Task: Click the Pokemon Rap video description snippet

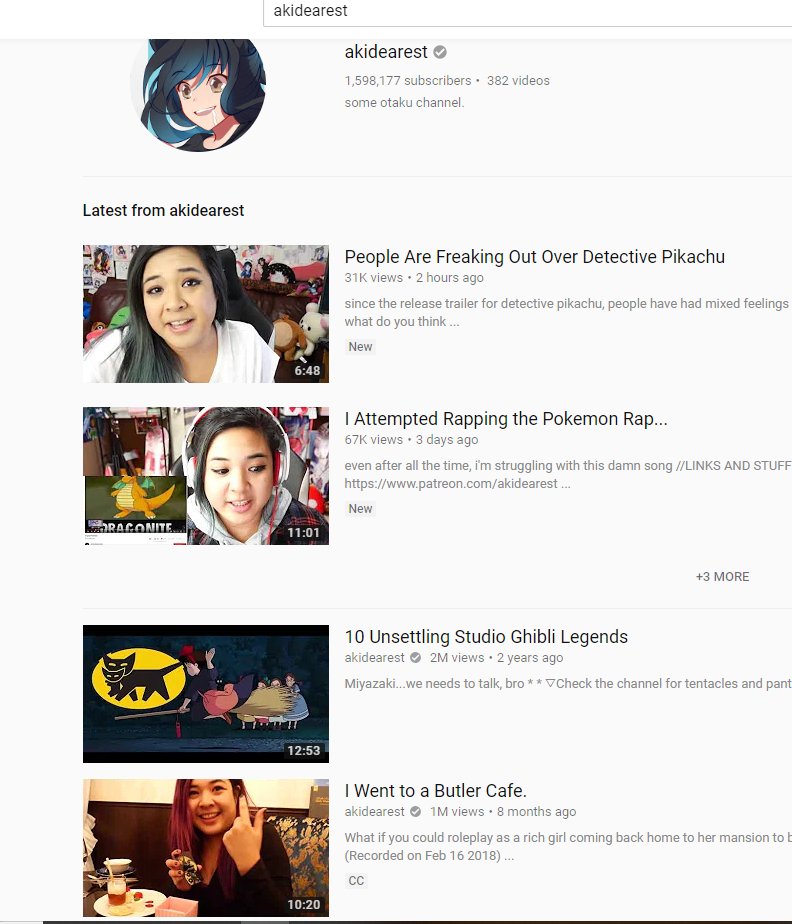Action: point(568,474)
